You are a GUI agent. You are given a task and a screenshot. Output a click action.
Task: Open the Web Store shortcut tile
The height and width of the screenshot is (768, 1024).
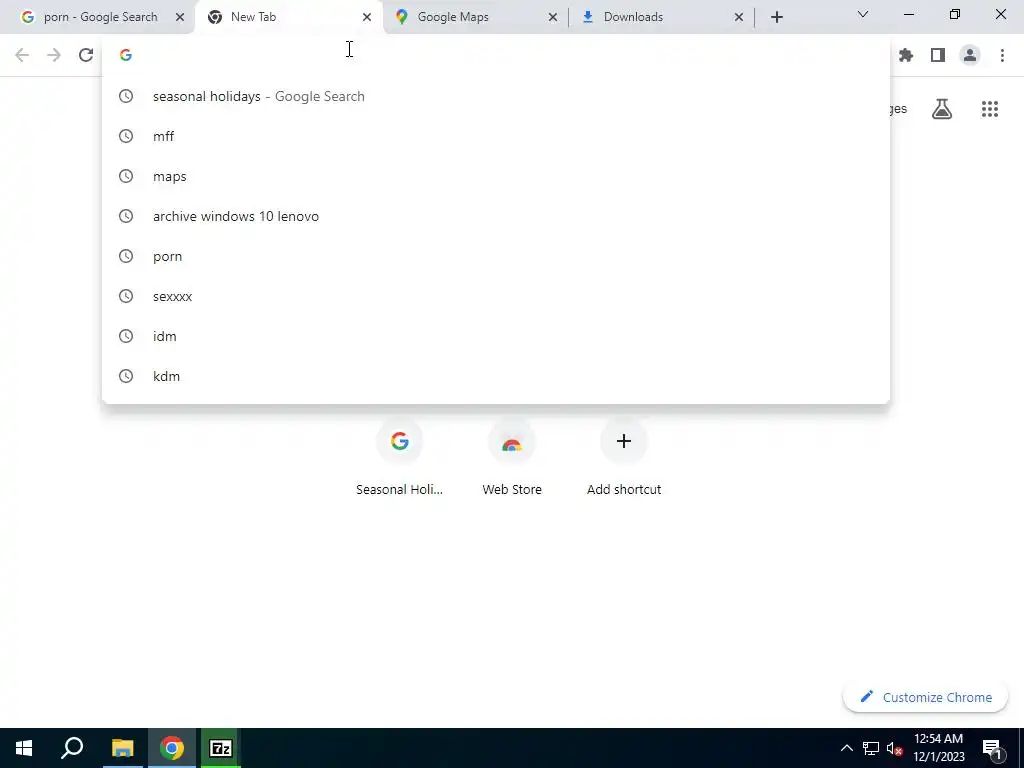[512, 458]
